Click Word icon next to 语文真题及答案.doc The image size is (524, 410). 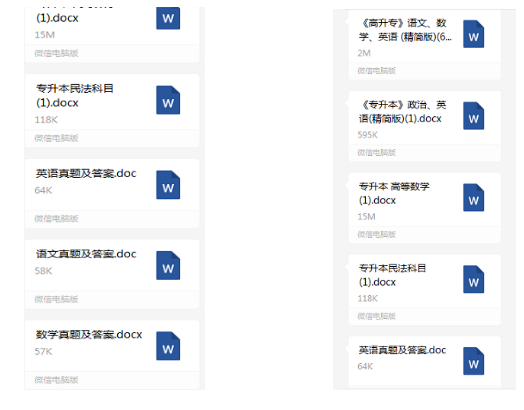pos(168,265)
